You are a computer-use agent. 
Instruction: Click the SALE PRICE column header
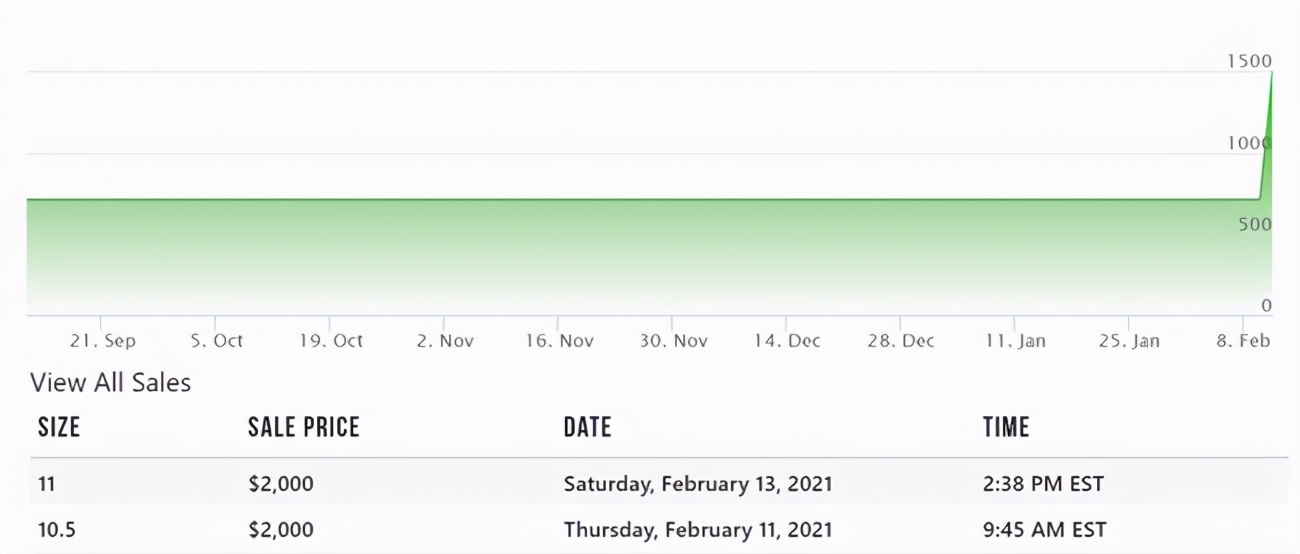coord(303,428)
